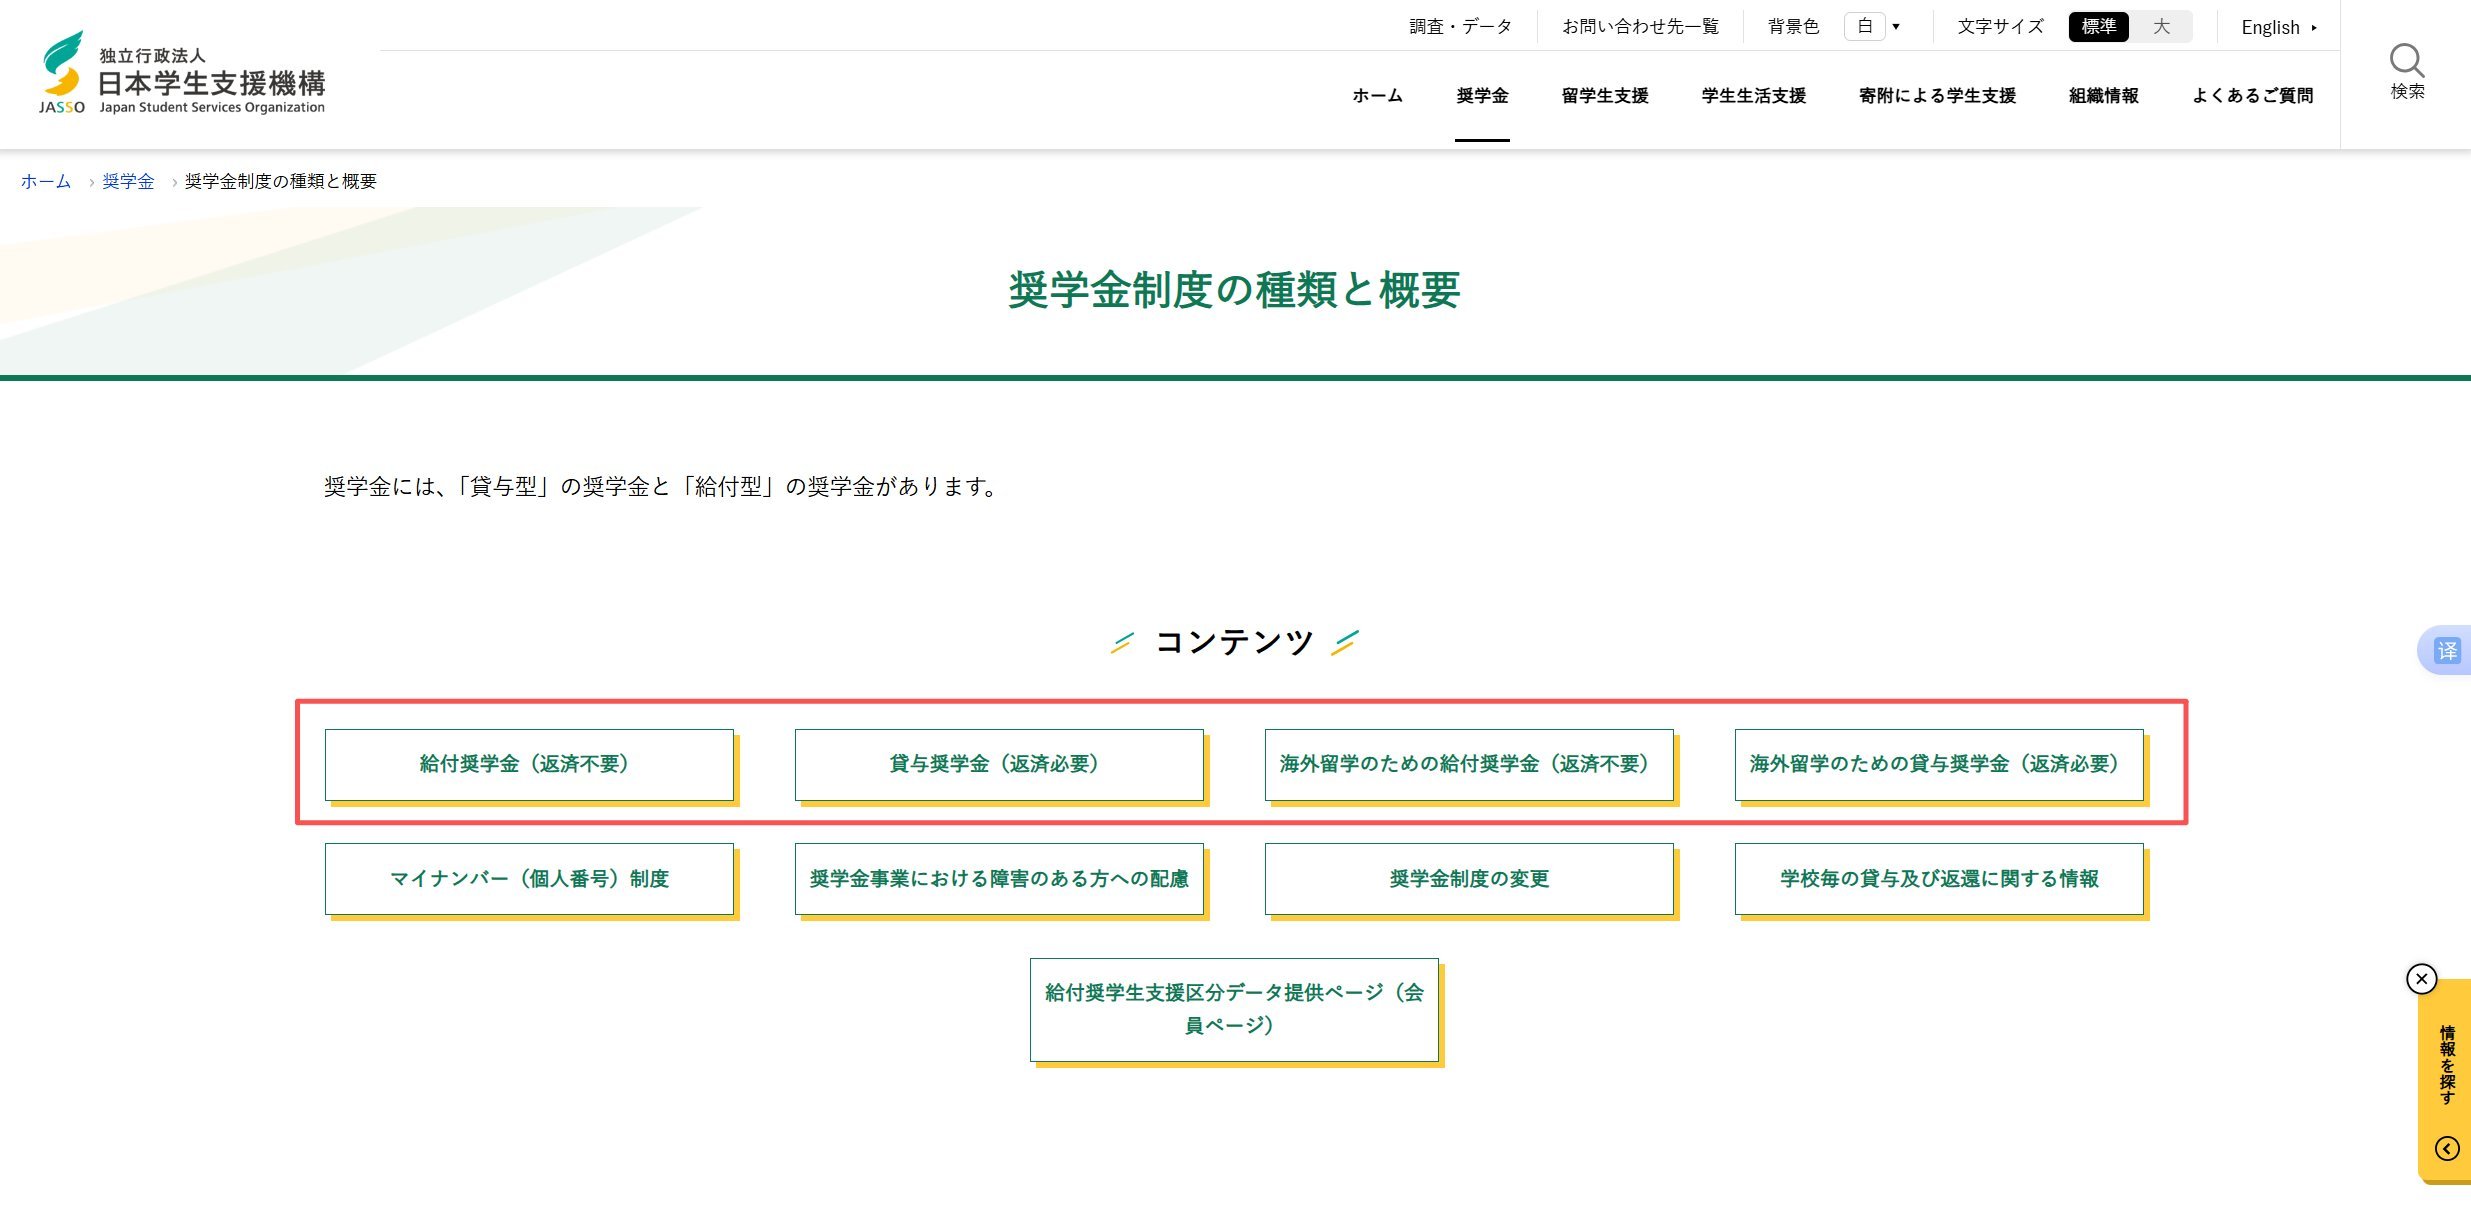
Task: Open 学生生活支援 navigation menu
Action: click(1753, 96)
